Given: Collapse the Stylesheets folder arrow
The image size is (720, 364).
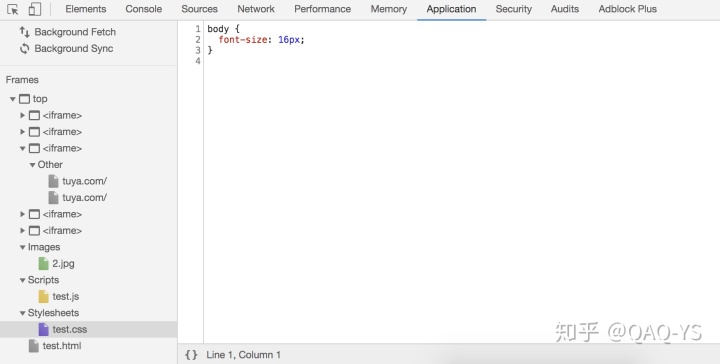Looking at the screenshot, I should (22, 313).
